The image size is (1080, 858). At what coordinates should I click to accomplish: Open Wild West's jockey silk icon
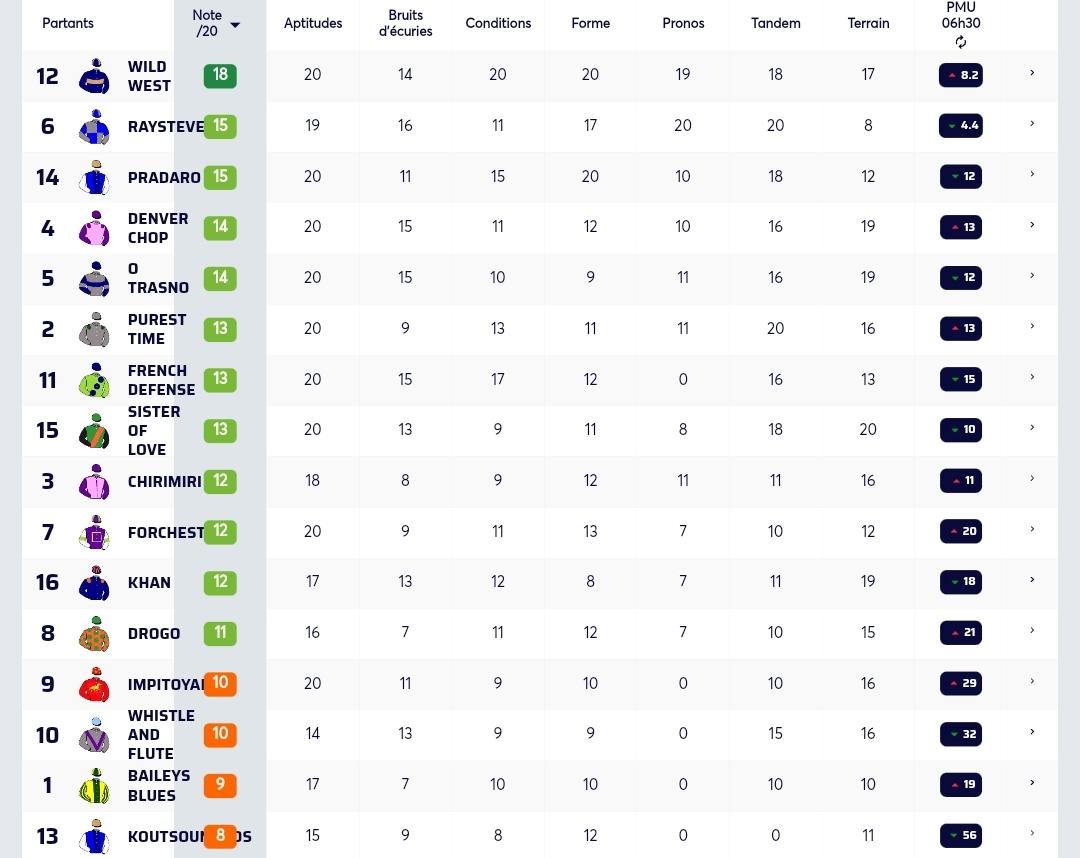[x=94, y=76]
